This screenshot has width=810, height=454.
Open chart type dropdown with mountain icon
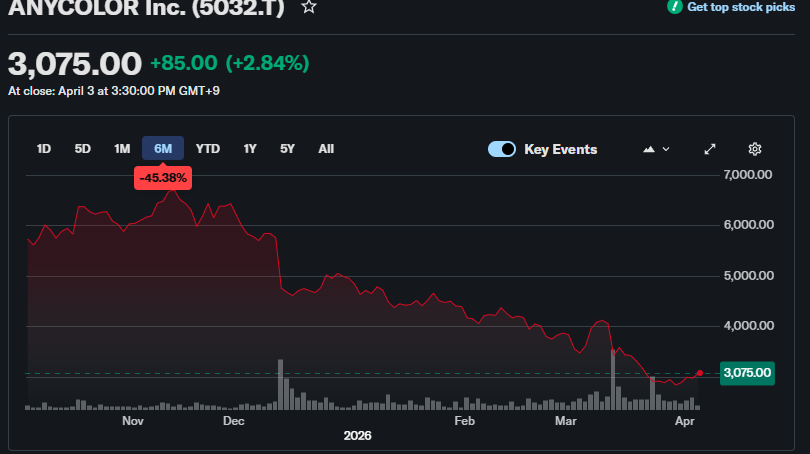(656, 149)
